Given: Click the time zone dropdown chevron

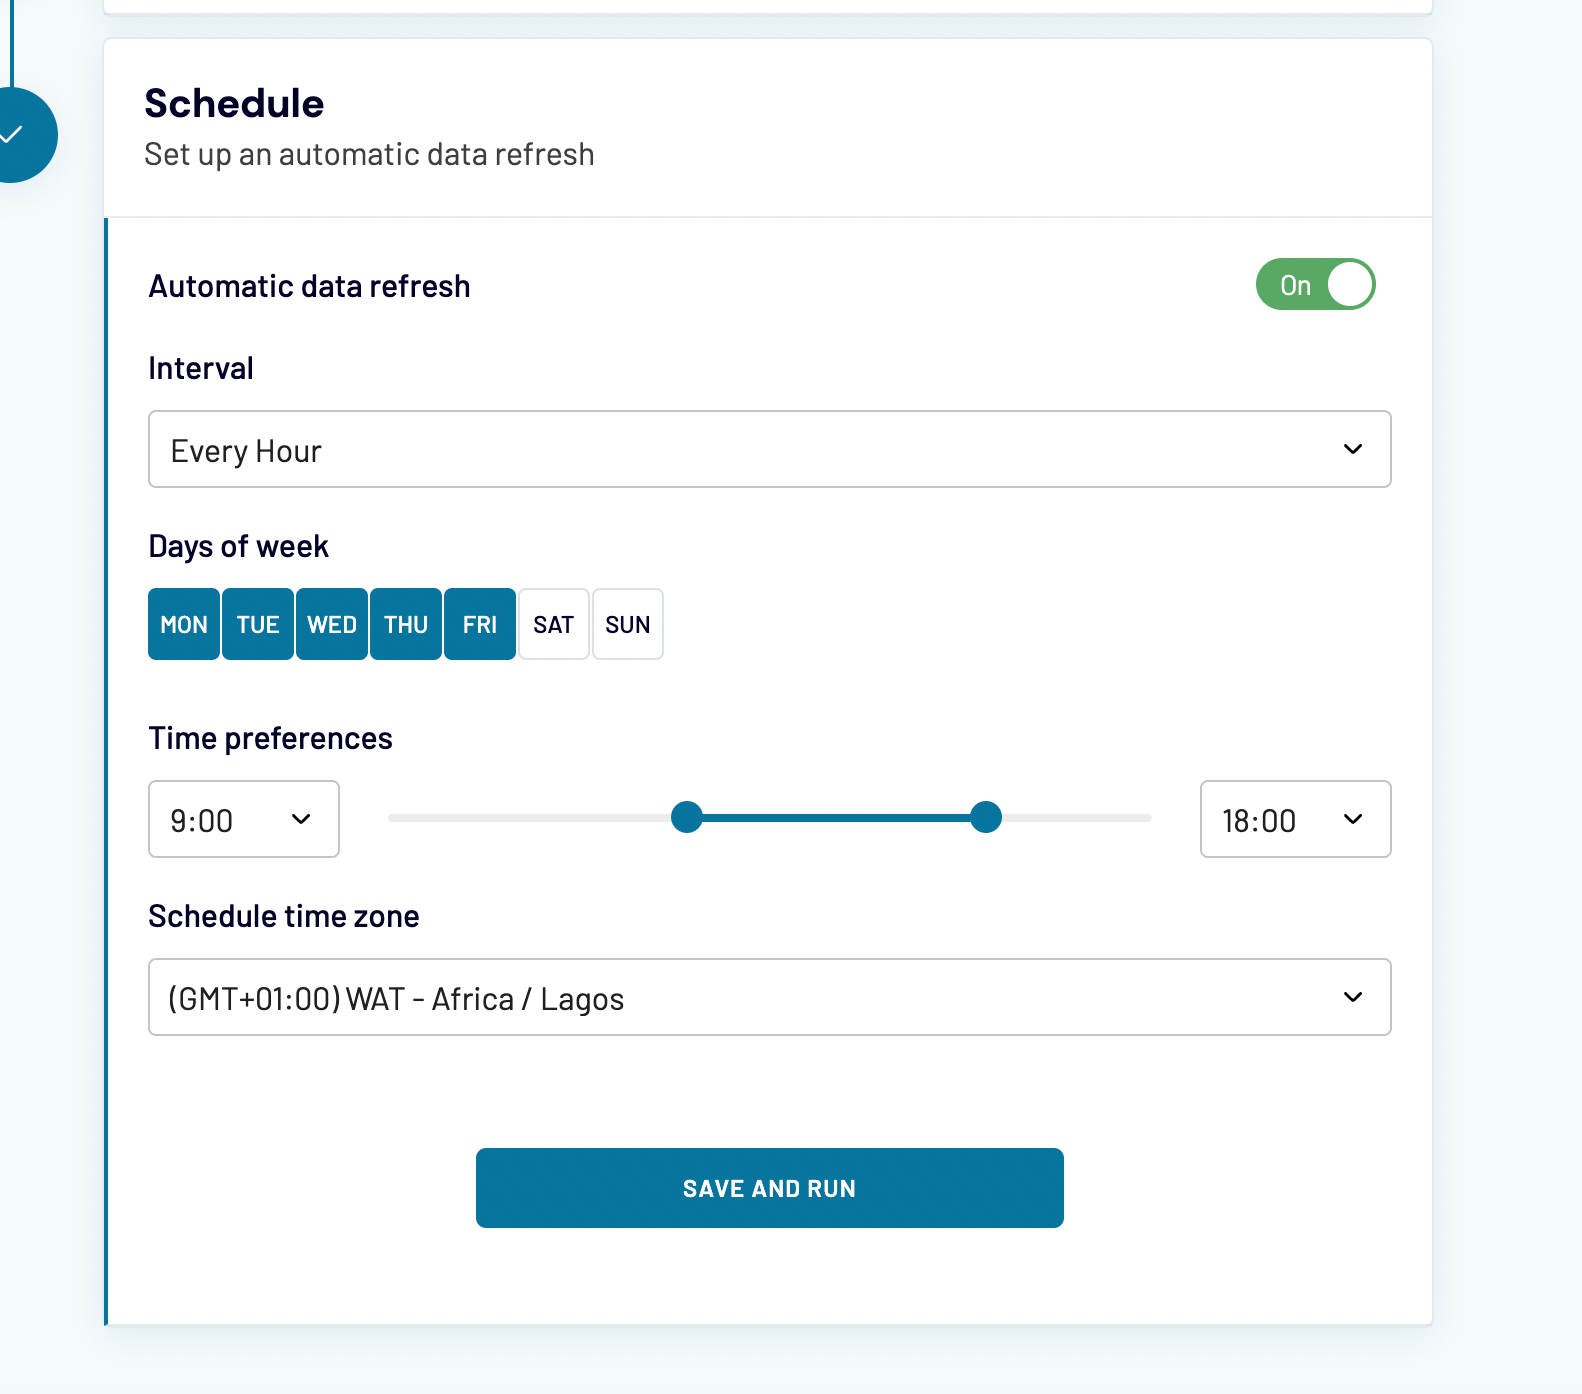Looking at the screenshot, I should coord(1354,997).
